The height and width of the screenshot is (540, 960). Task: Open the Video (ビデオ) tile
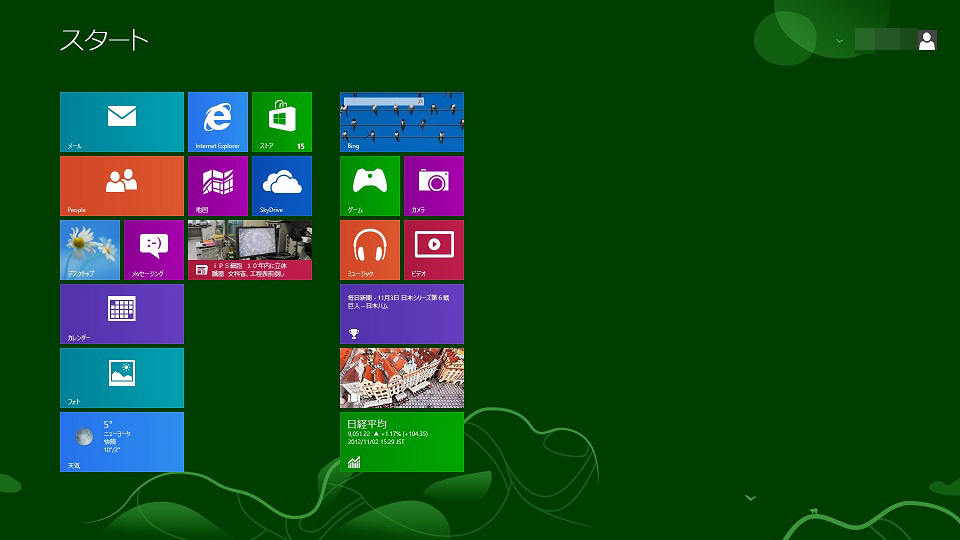pos(434,250)
